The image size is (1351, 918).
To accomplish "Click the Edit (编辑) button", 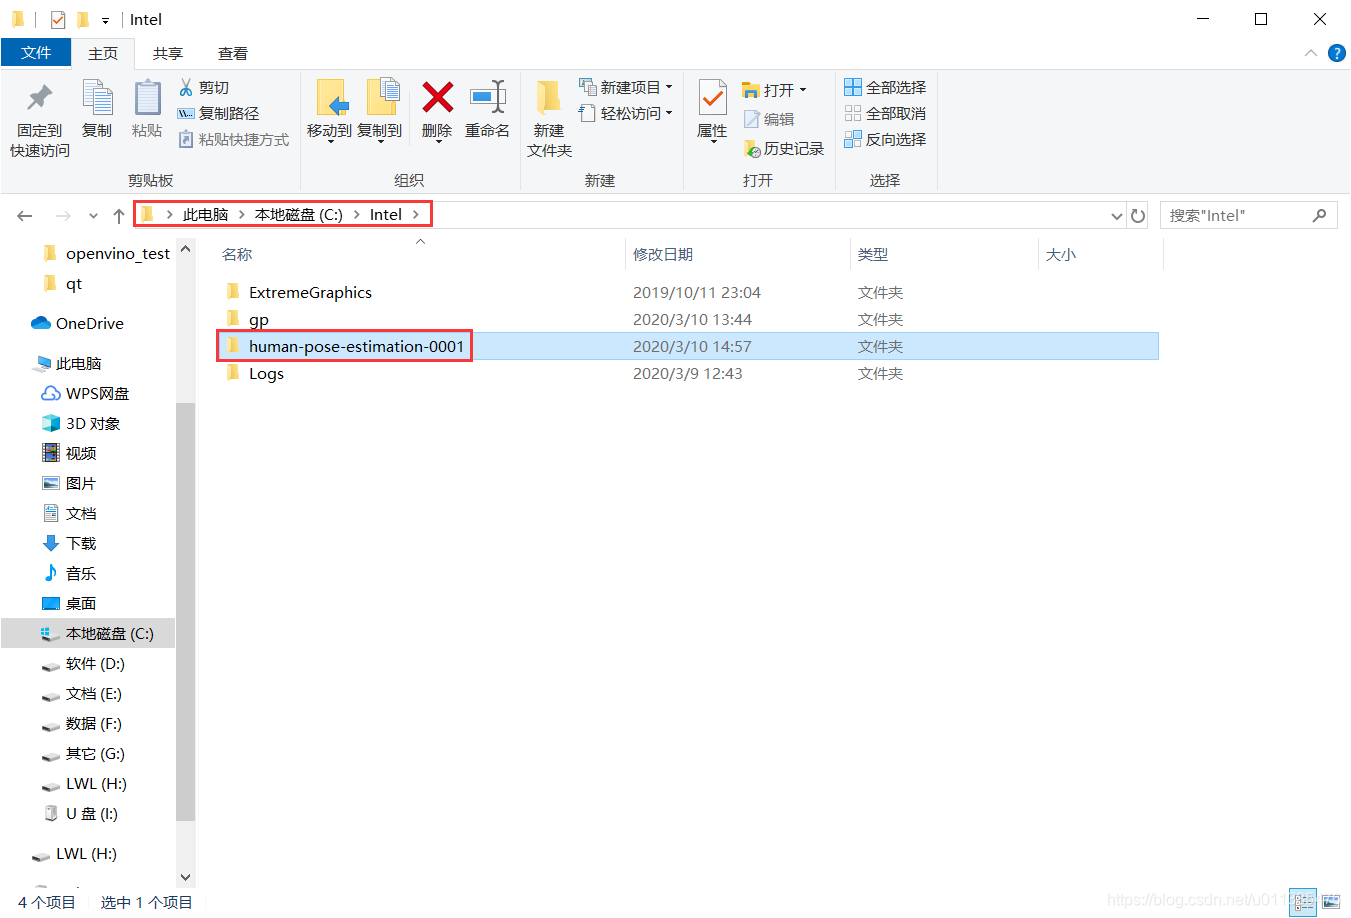I will [x=769, y=119].
